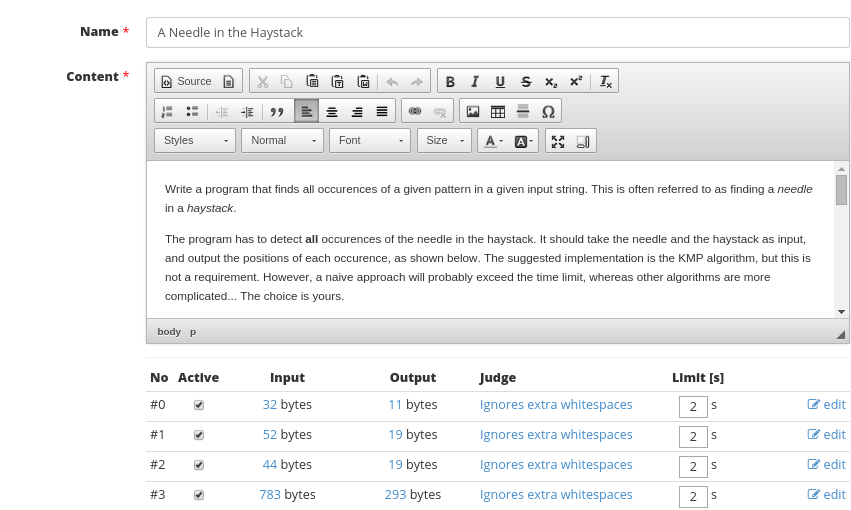Uncheck Active for test #3
This screenshot has height=510, width=851.
click(x=199, y=495)
